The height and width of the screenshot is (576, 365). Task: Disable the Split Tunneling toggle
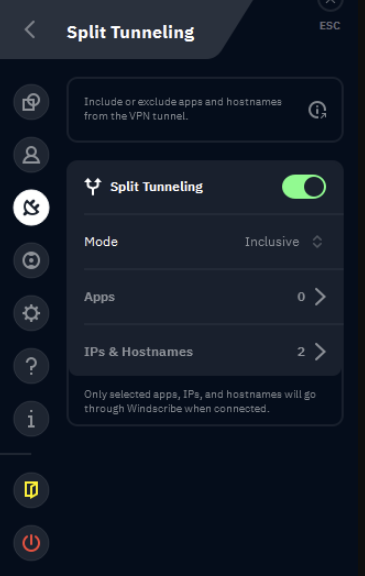pos(304,187)
